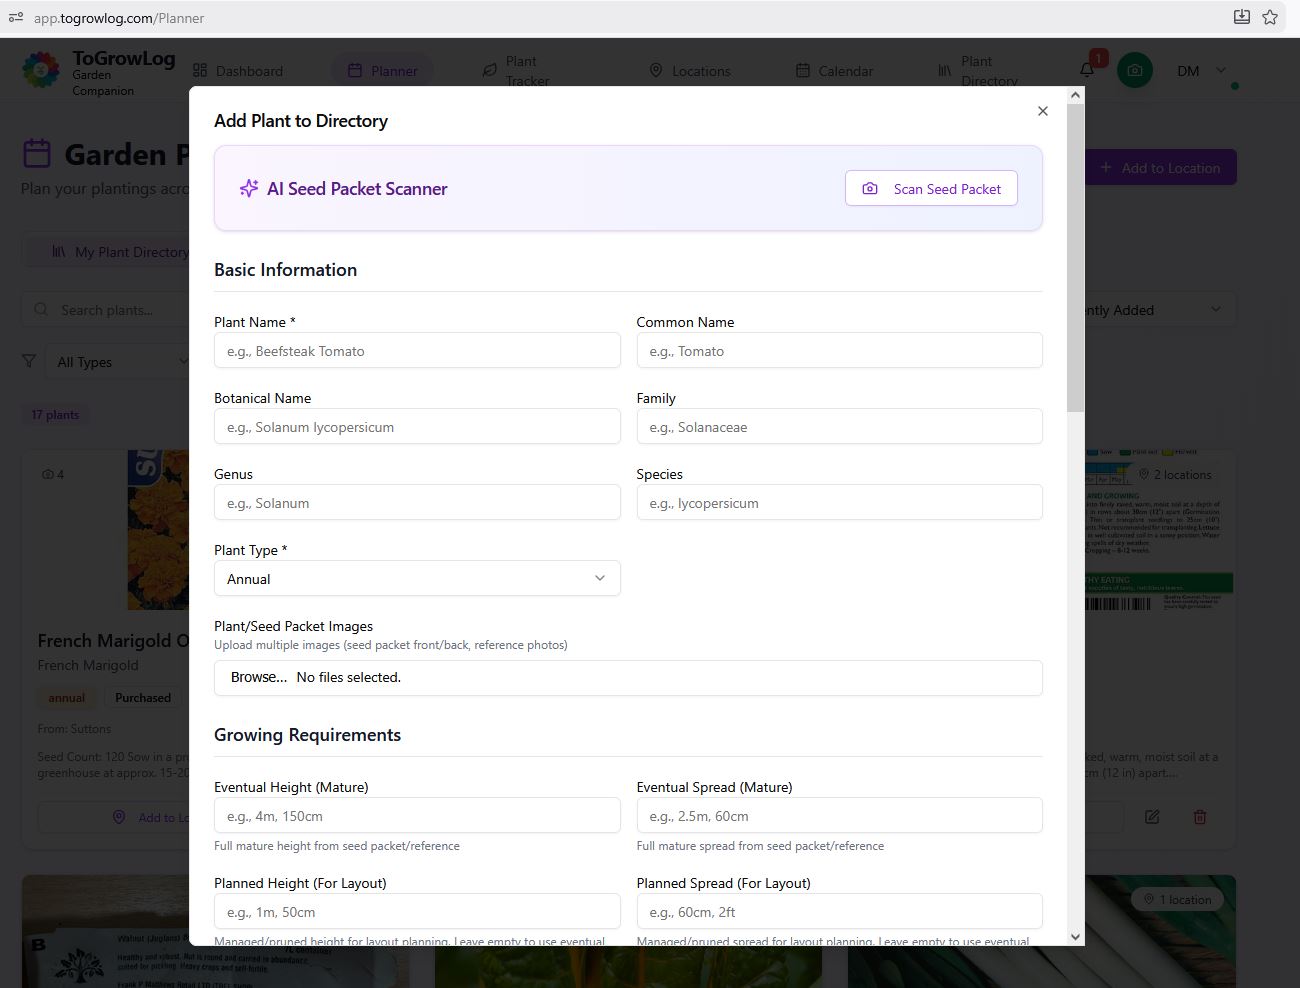Open the Plant Type dropdown

coord(417,579)
